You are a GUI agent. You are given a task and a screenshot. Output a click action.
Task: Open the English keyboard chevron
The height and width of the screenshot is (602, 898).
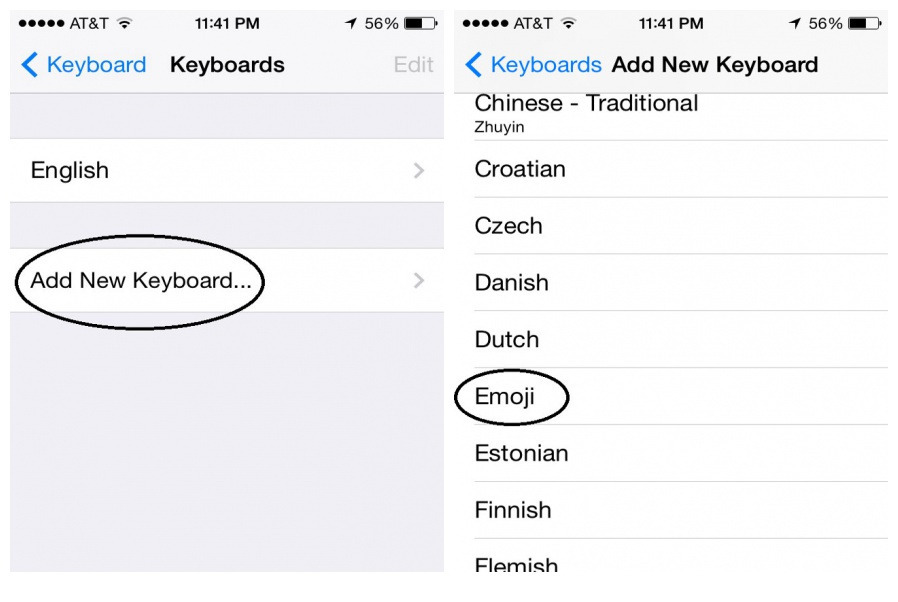point(419,171)
